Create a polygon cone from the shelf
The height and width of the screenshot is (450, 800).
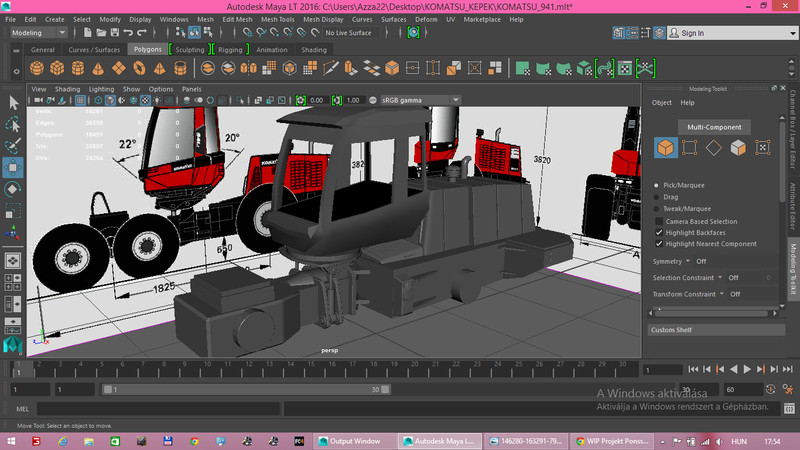pos(98,68)
